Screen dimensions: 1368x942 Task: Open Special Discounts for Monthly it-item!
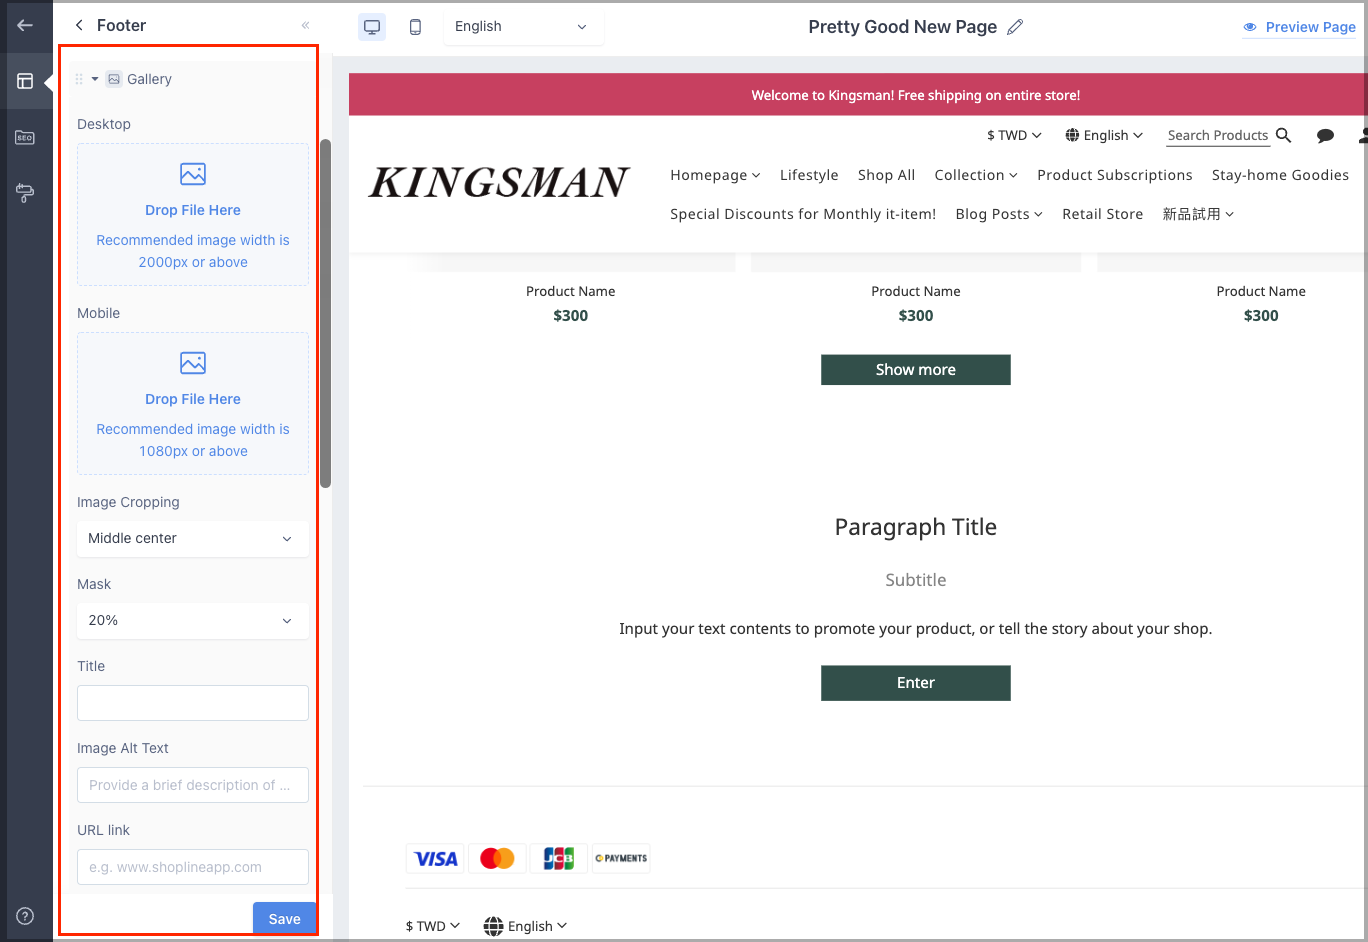803,214
